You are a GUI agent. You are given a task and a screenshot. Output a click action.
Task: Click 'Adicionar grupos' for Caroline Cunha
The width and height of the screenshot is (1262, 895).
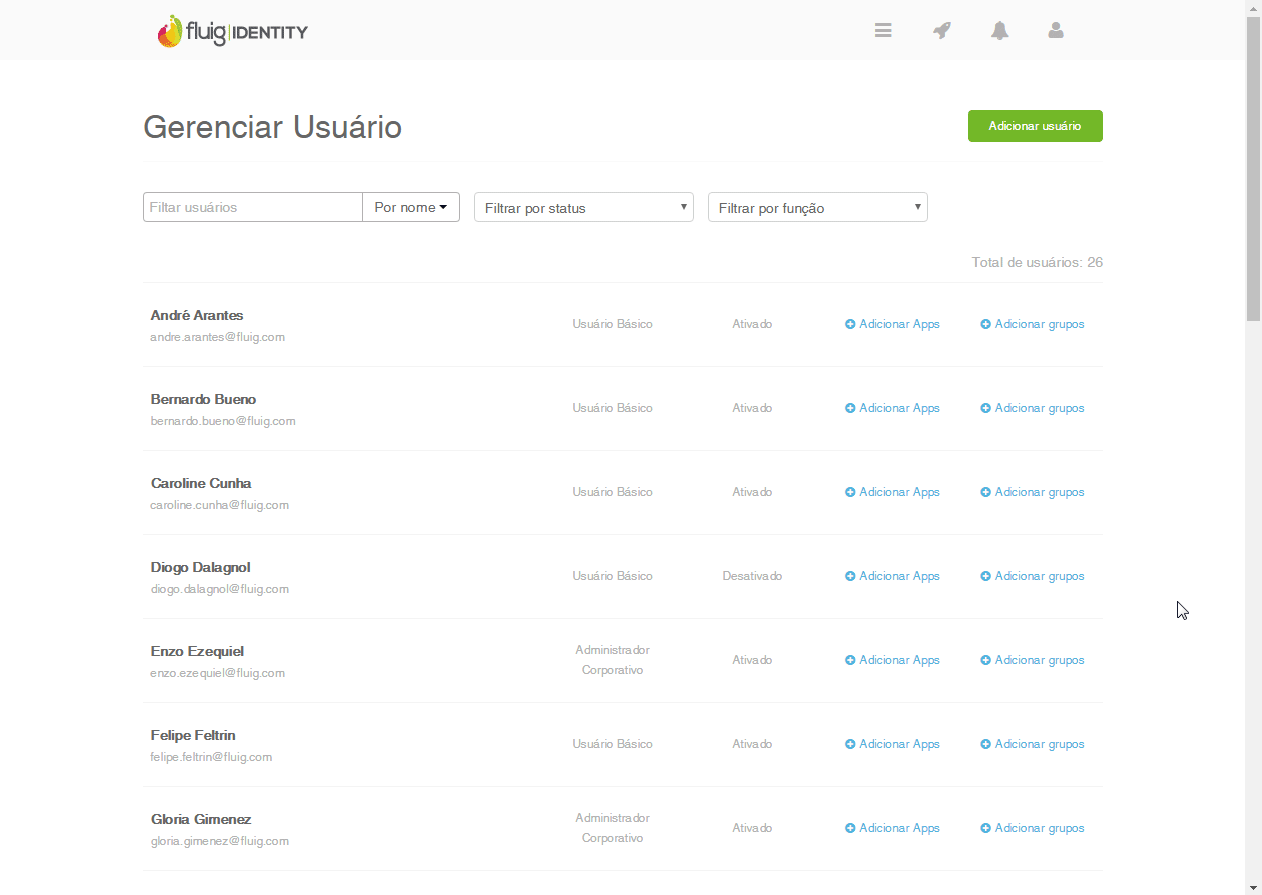1039,492
